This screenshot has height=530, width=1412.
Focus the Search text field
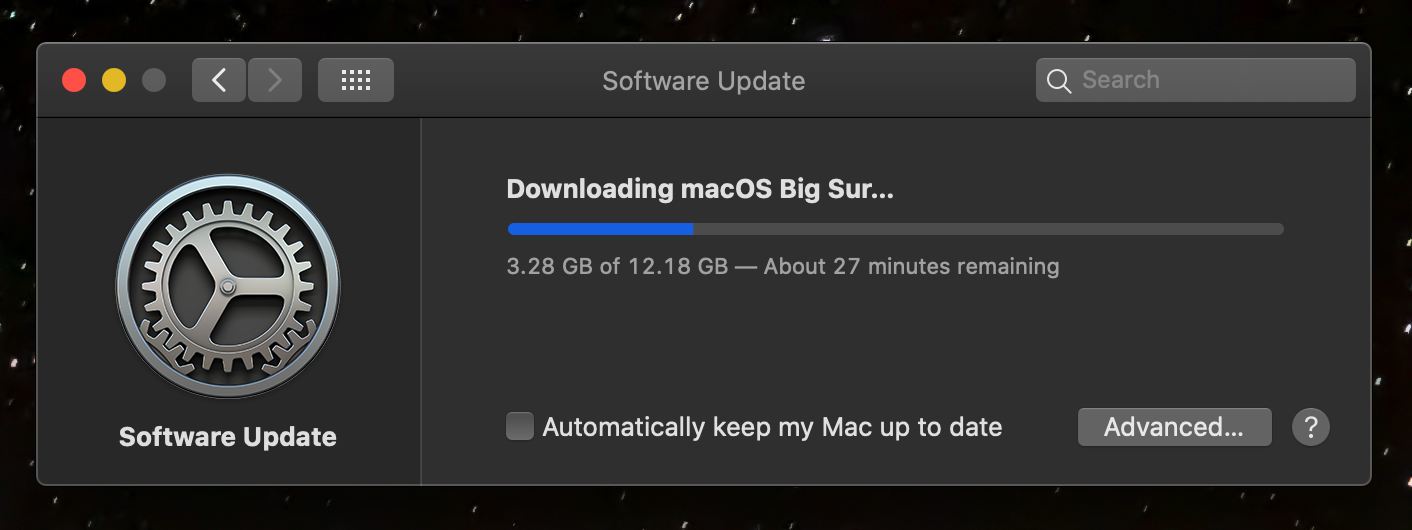1196,80
